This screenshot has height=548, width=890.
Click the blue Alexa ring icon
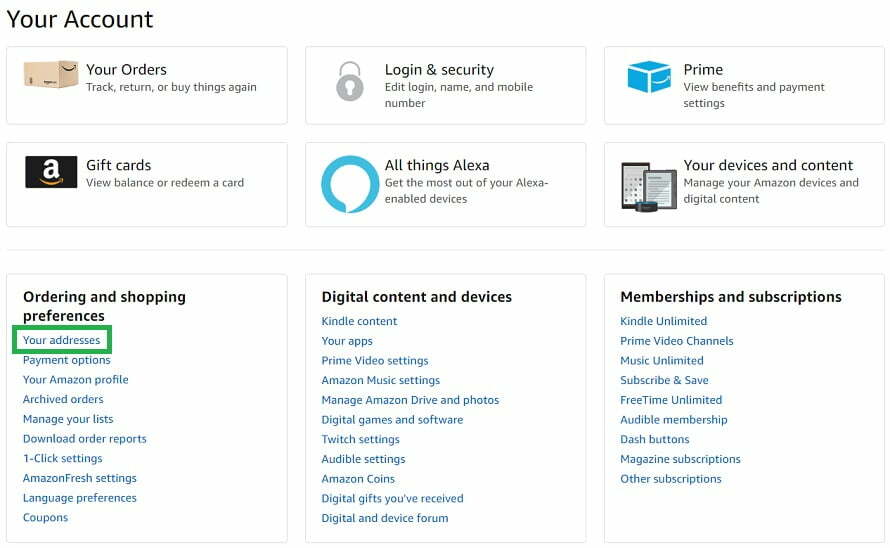350,184
